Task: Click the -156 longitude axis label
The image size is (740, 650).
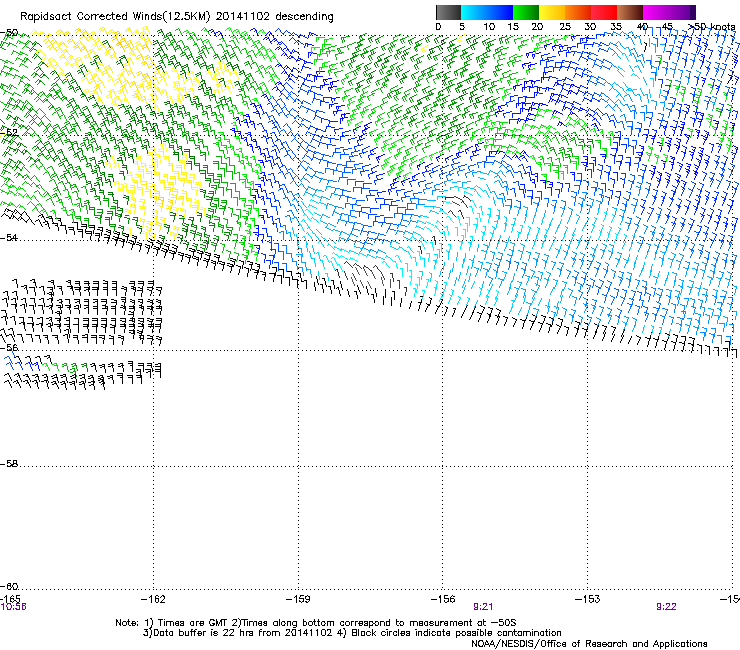Action: point(443,599)
